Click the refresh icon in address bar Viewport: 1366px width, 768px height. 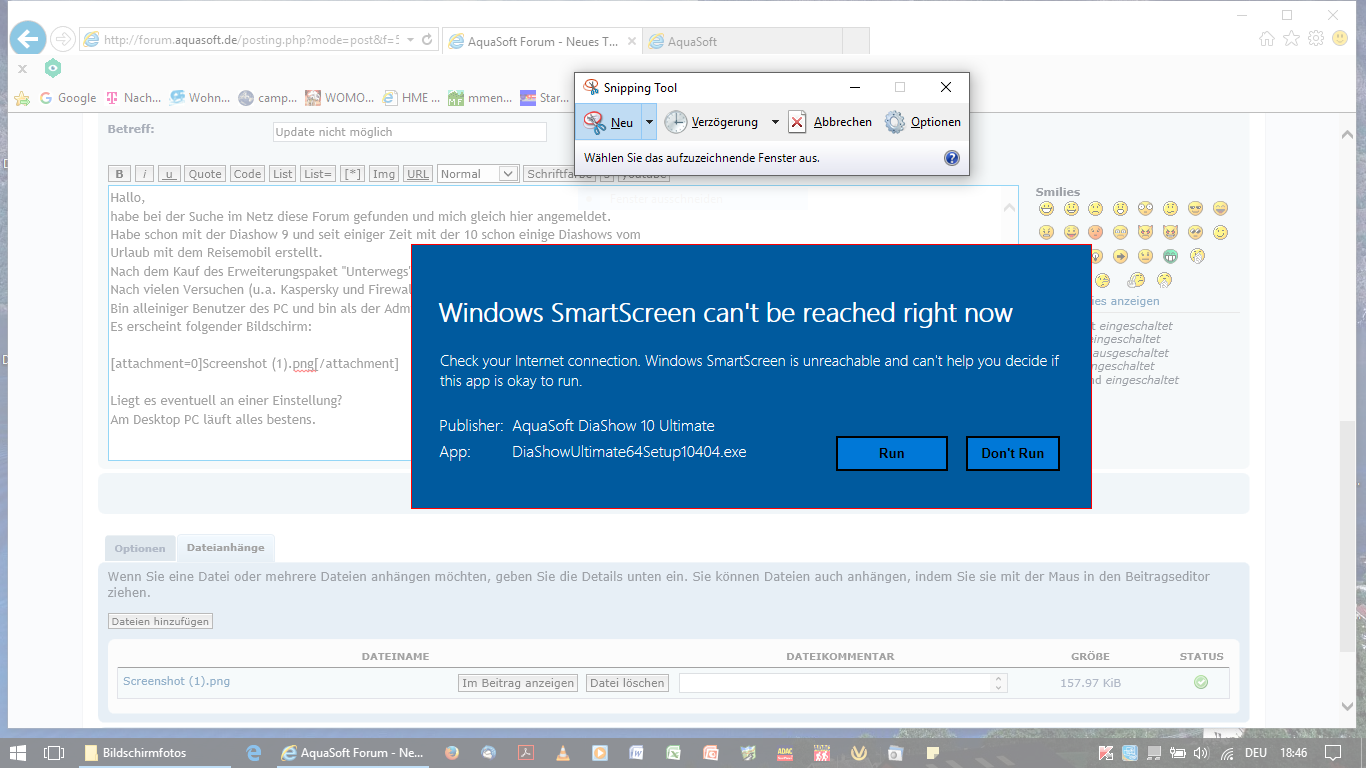click(427, 40)
